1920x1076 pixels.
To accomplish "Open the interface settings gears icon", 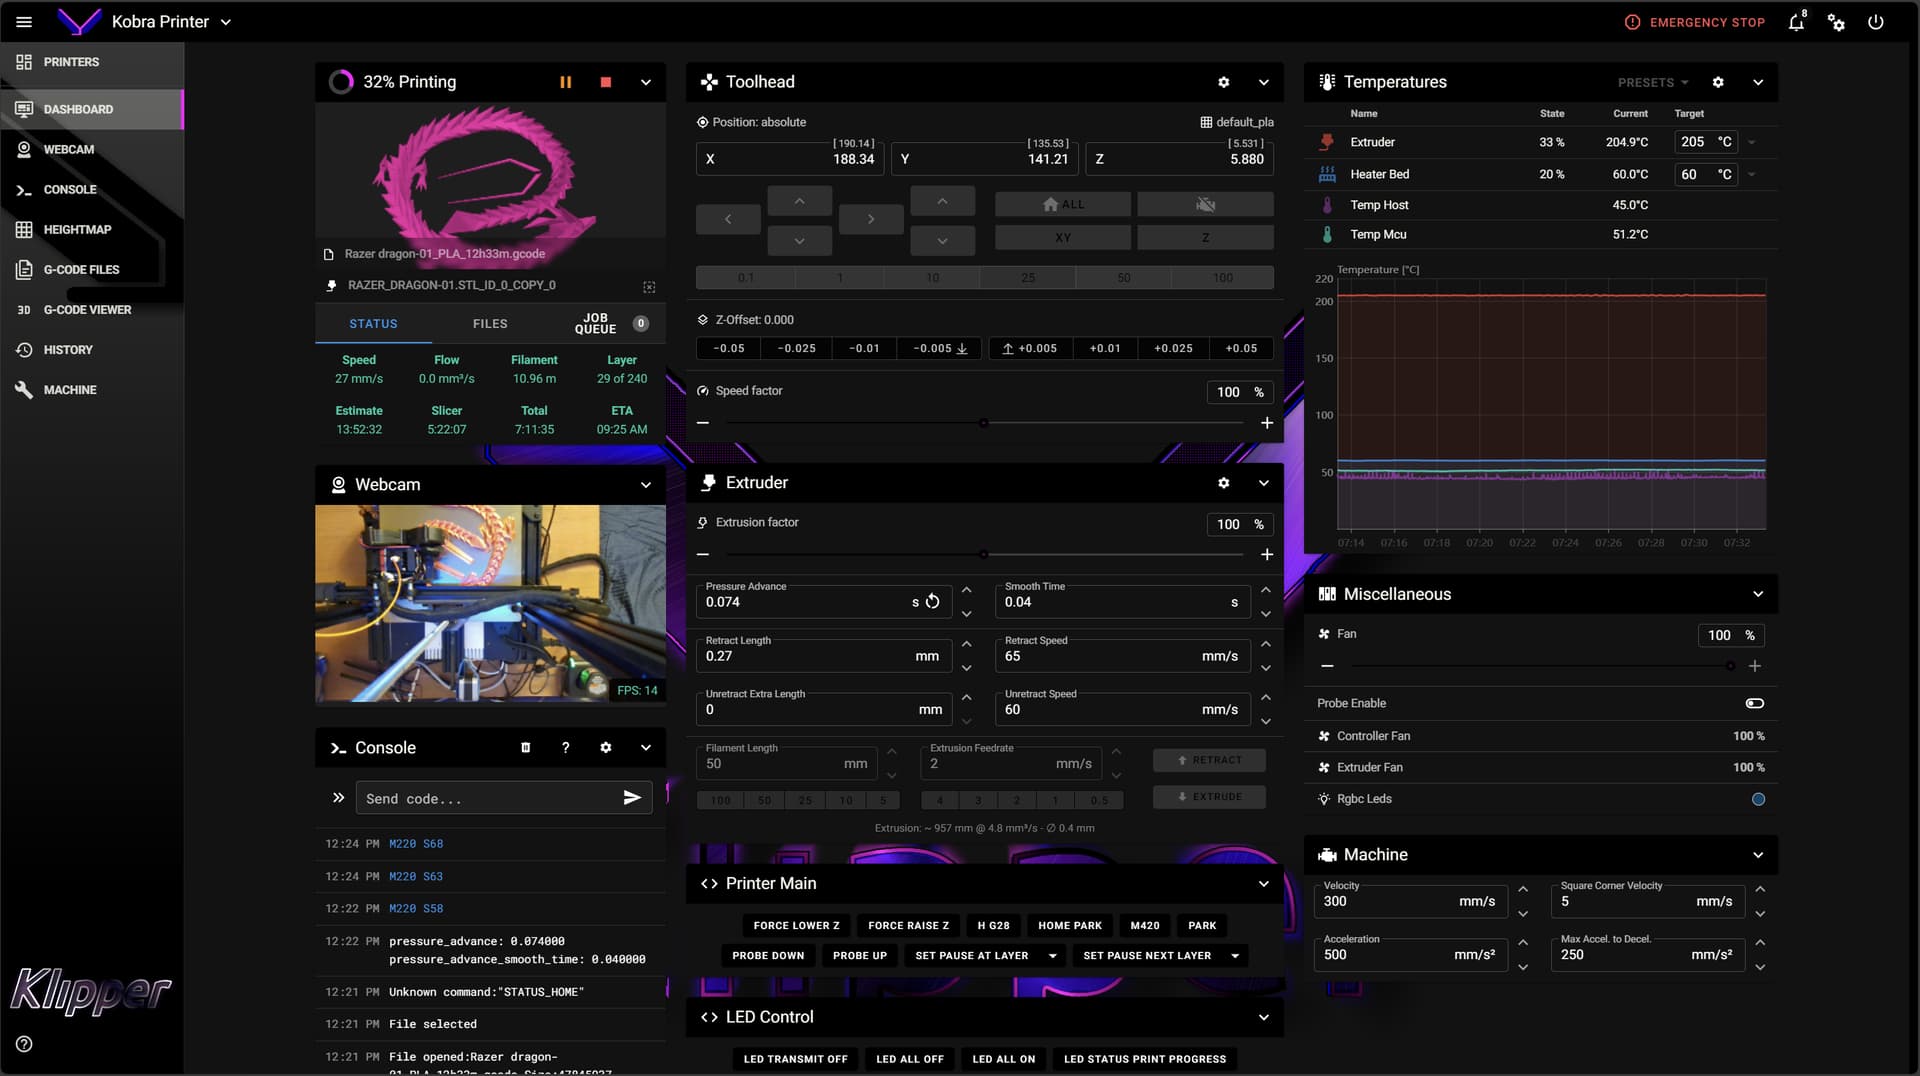I will (1836, 22).
